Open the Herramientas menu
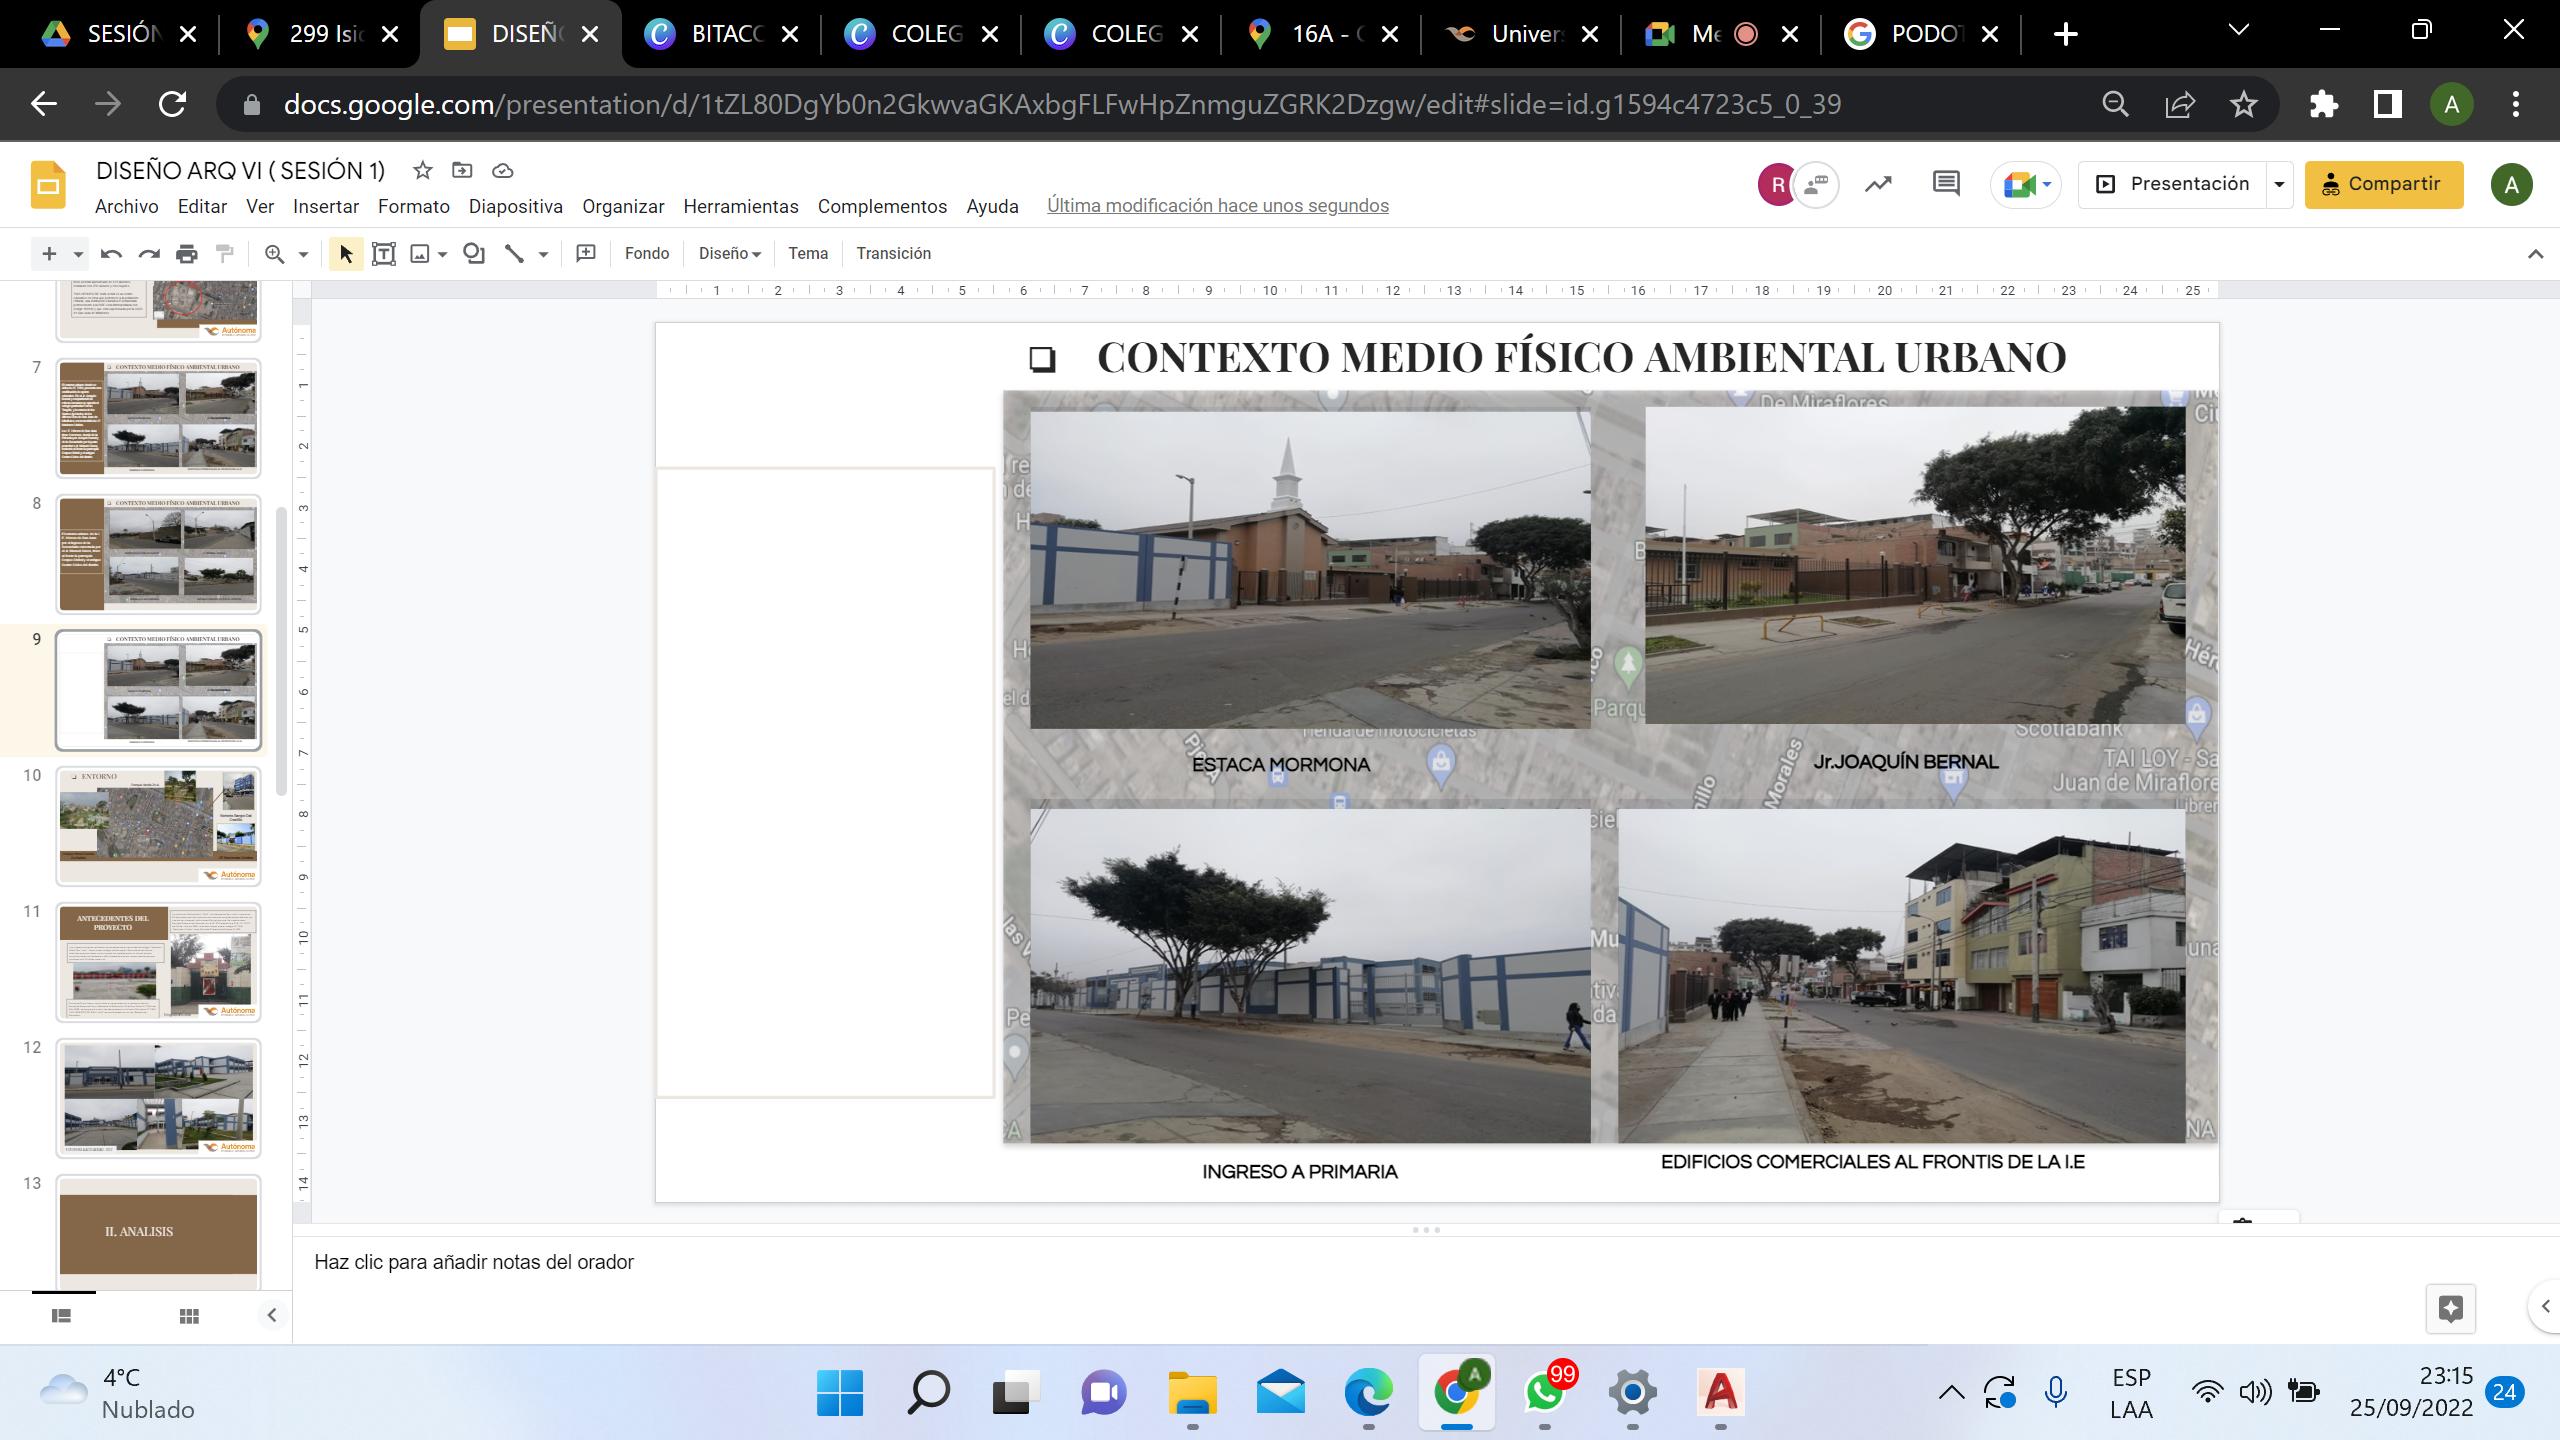 [740, 206]
